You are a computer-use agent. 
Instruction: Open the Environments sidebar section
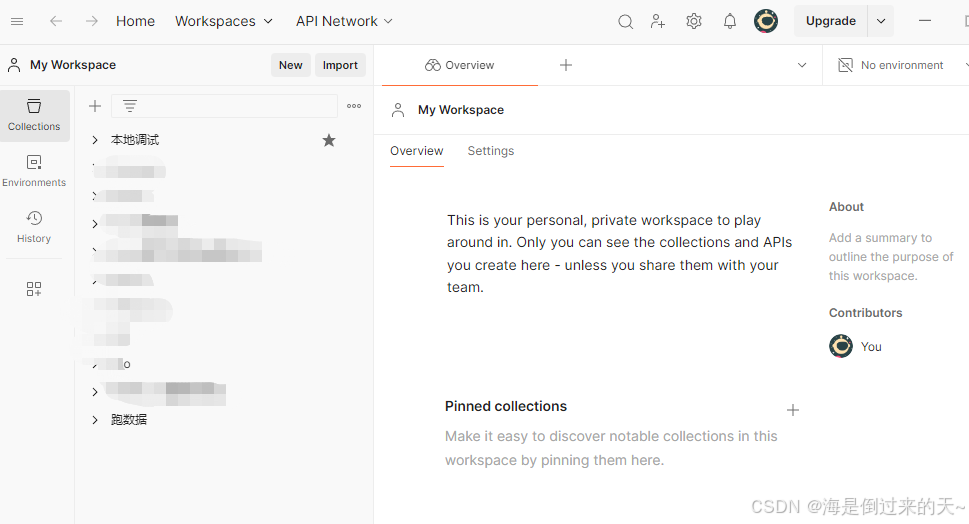pos(34,171)
